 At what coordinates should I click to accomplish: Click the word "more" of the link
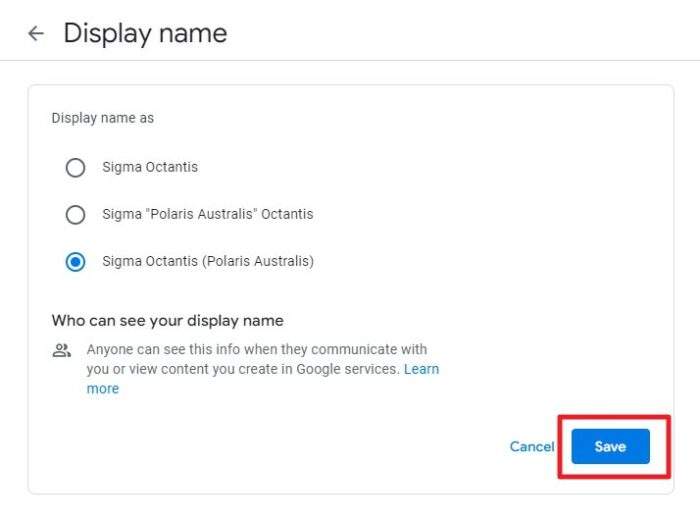[x=103, y=389]
